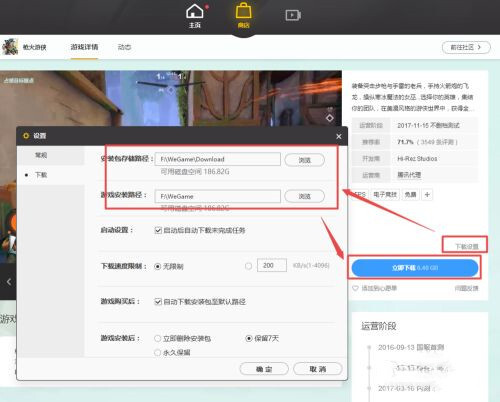The height and width of the screenshot is (402, 500).
Task: Close the settings dialog with the X
Action: [x=339, y=136]
